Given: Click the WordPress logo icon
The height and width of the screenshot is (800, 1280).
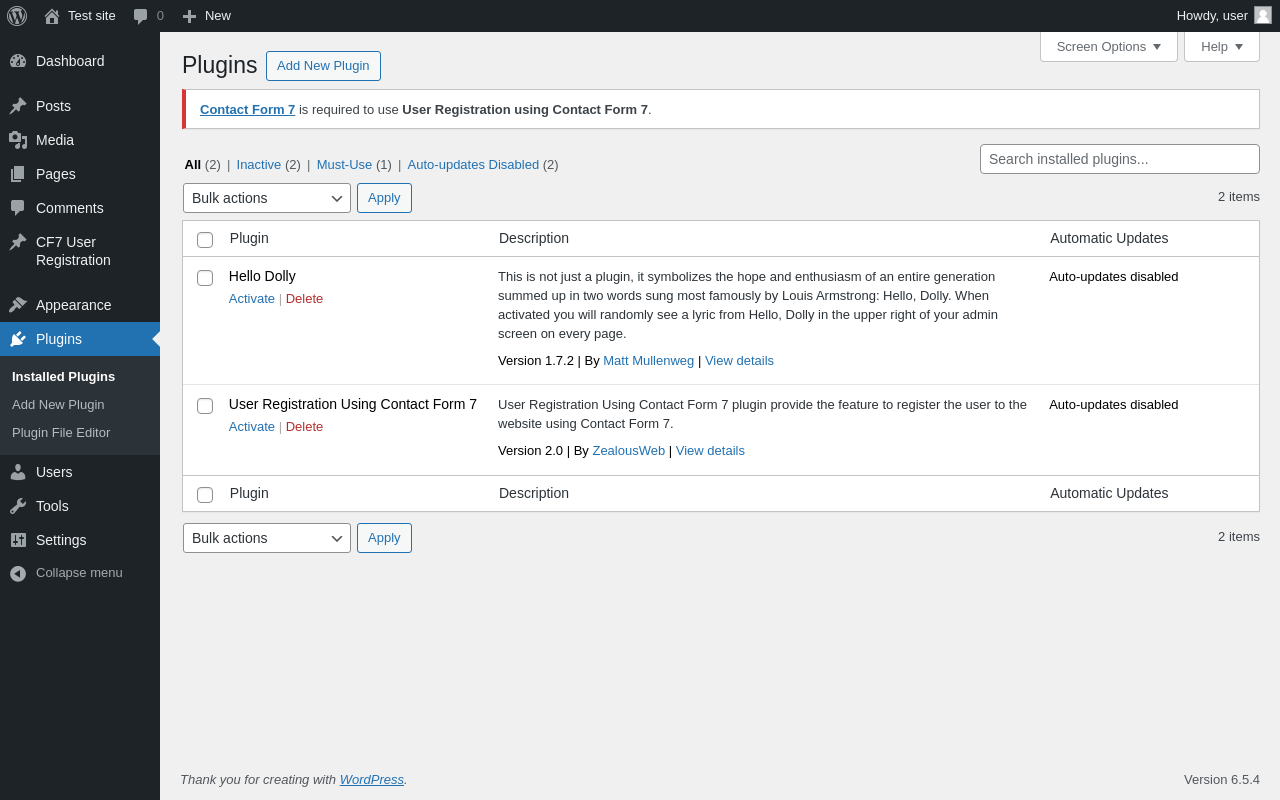Looking at the screenshot, I should (17, 16).
